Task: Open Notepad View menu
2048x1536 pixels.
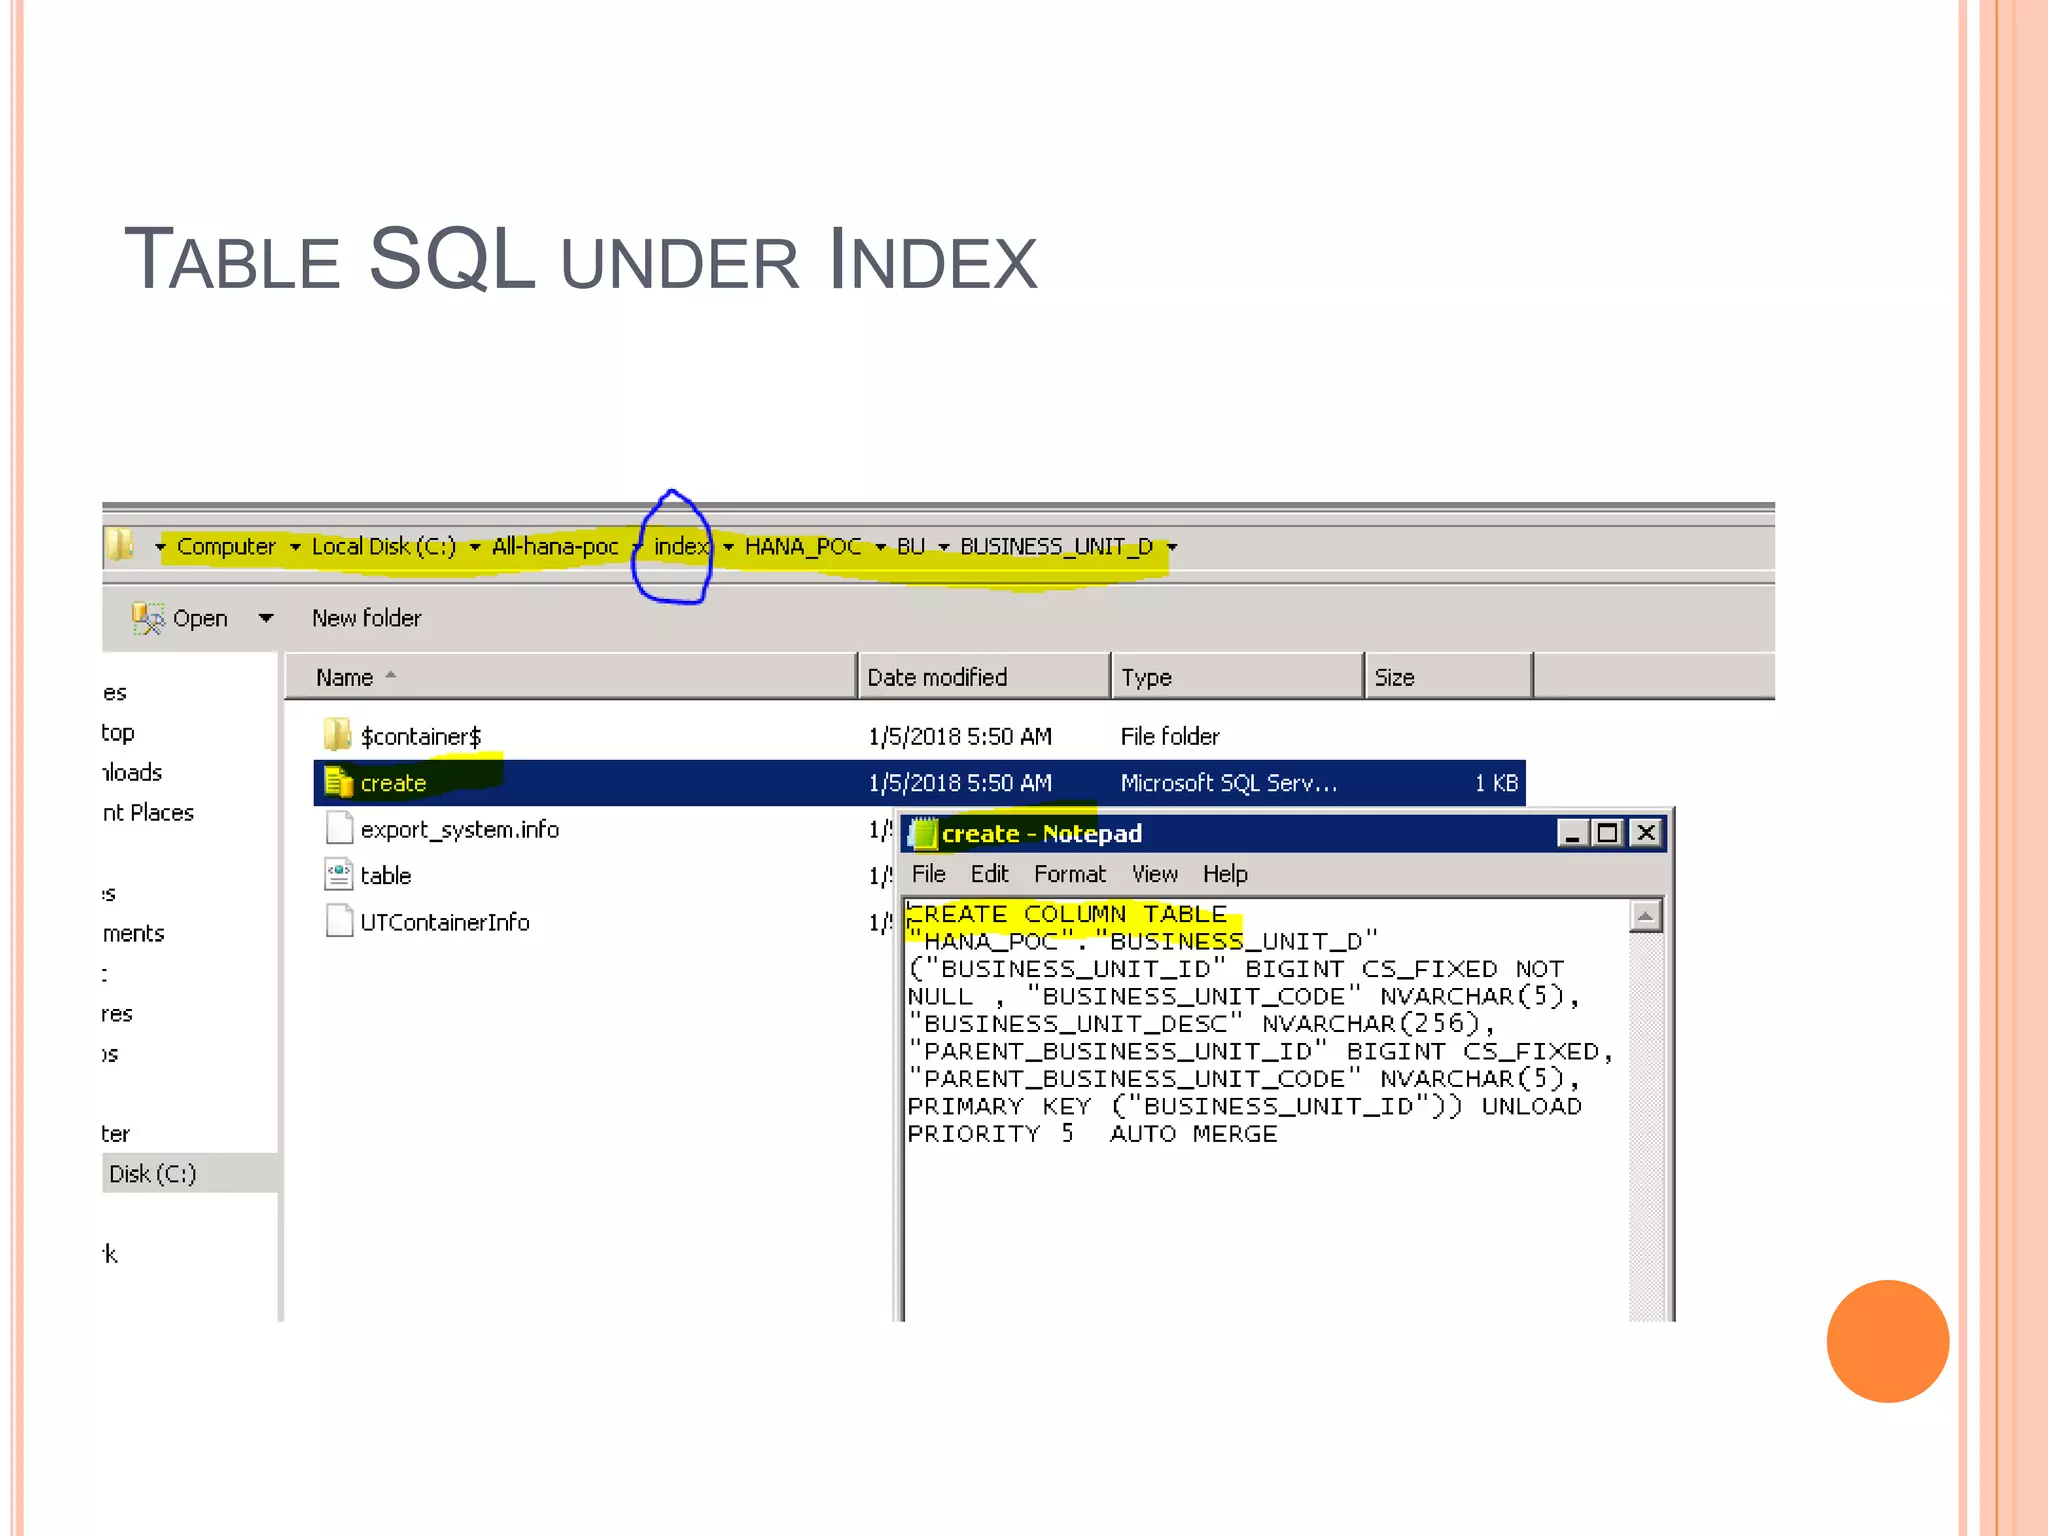Action: tap(1155, 874)
